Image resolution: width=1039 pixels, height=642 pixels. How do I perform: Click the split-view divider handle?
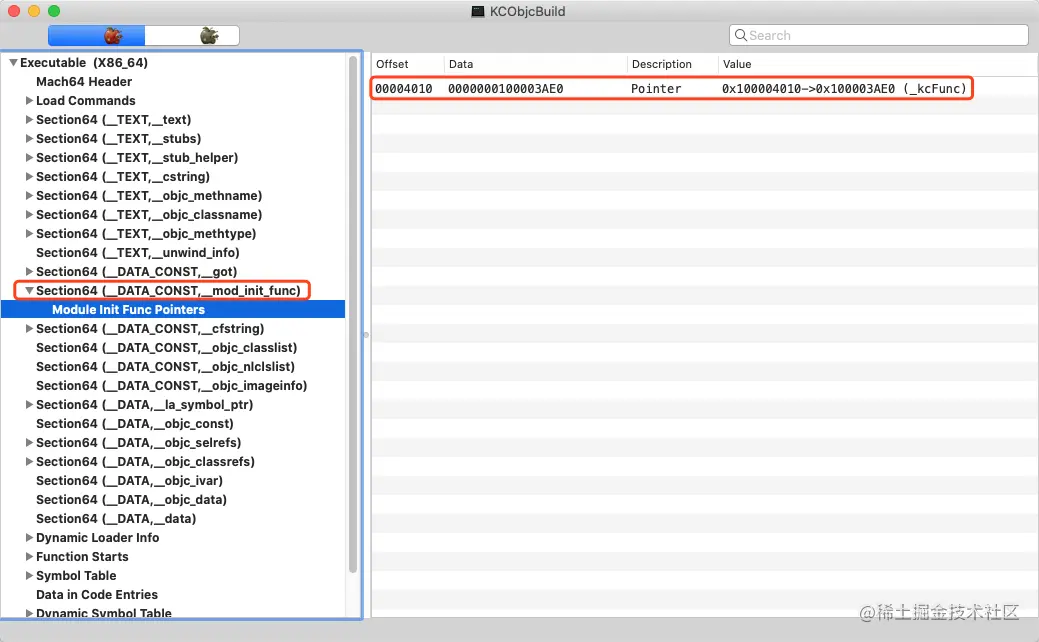tap(366, 335)
